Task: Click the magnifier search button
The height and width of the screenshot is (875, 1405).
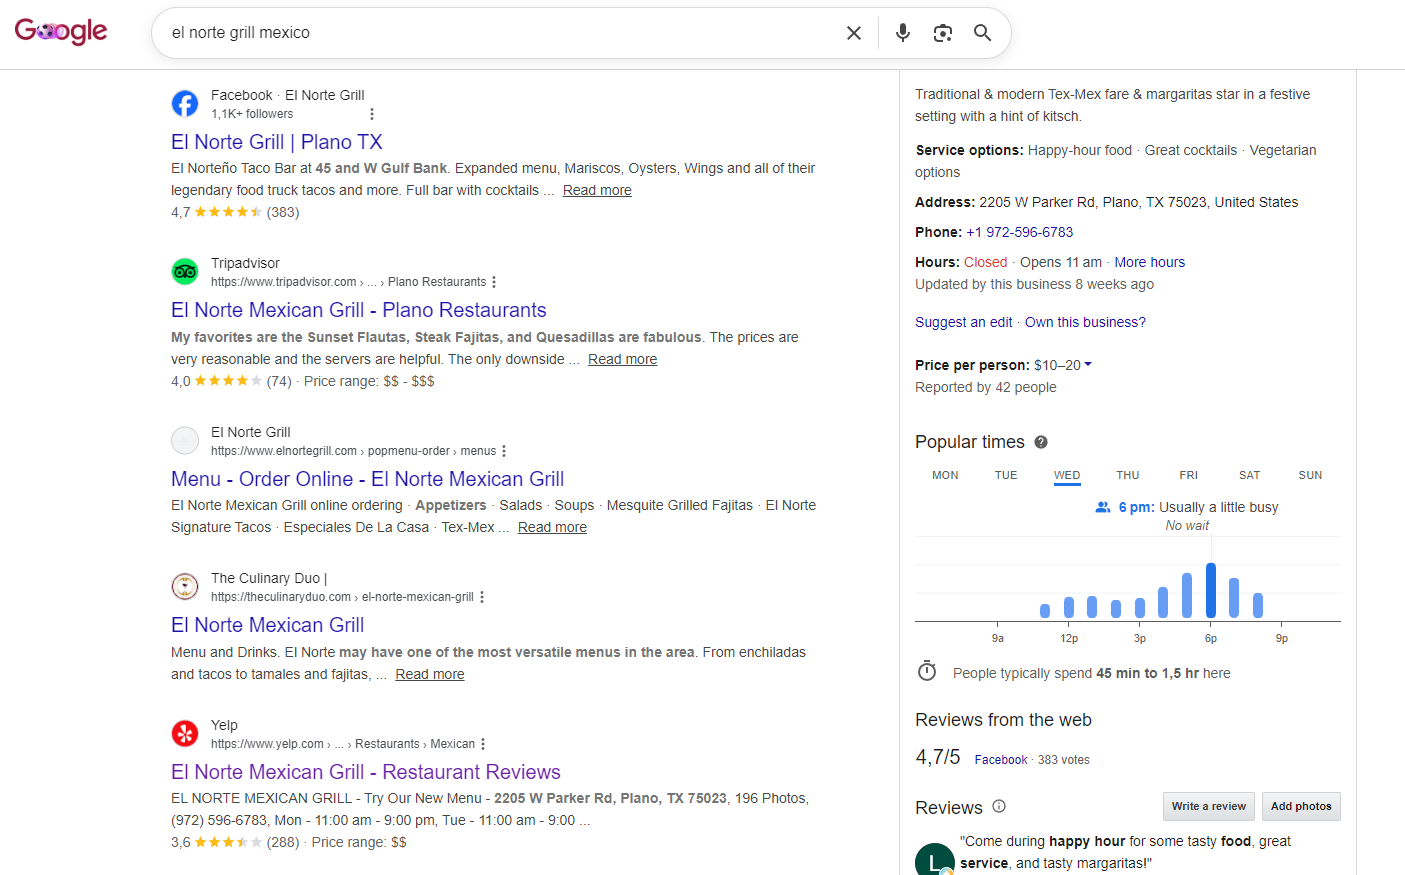Action: pyautogui.click(x=983, y=33)
